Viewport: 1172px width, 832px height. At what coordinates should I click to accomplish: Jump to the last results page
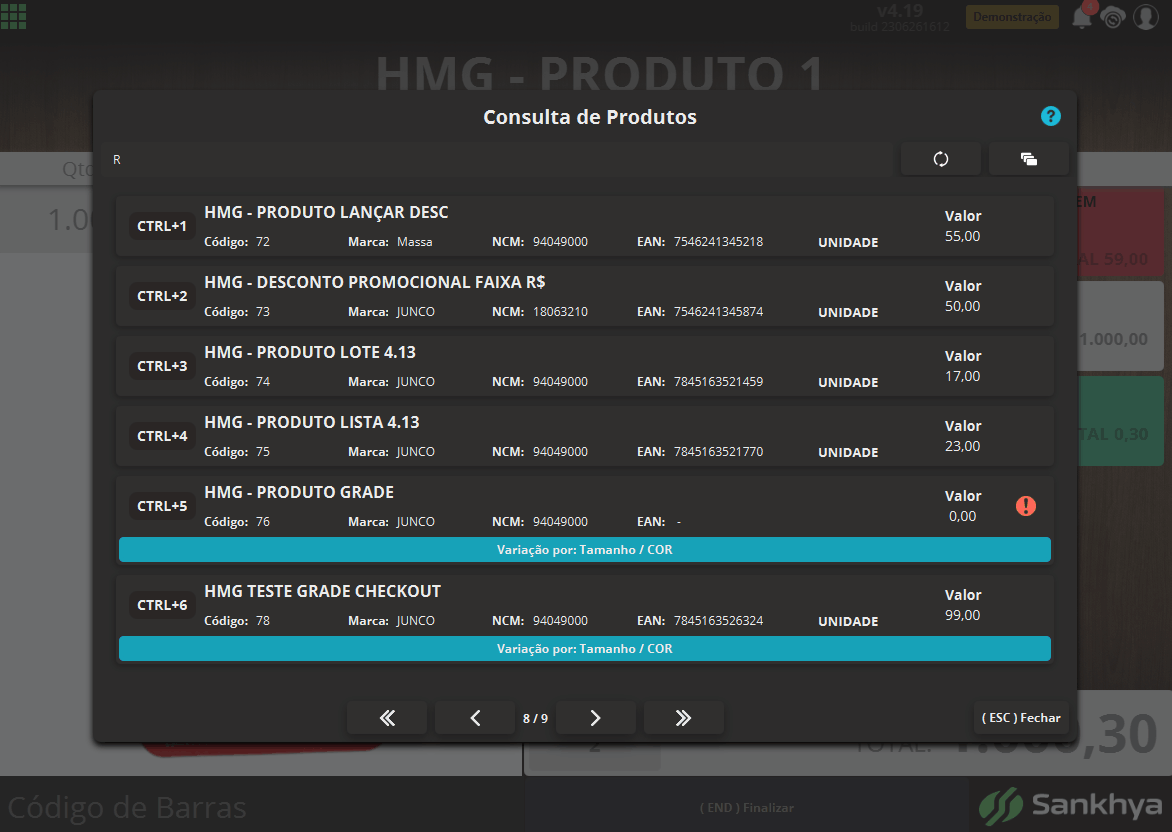tap(683, 718)
